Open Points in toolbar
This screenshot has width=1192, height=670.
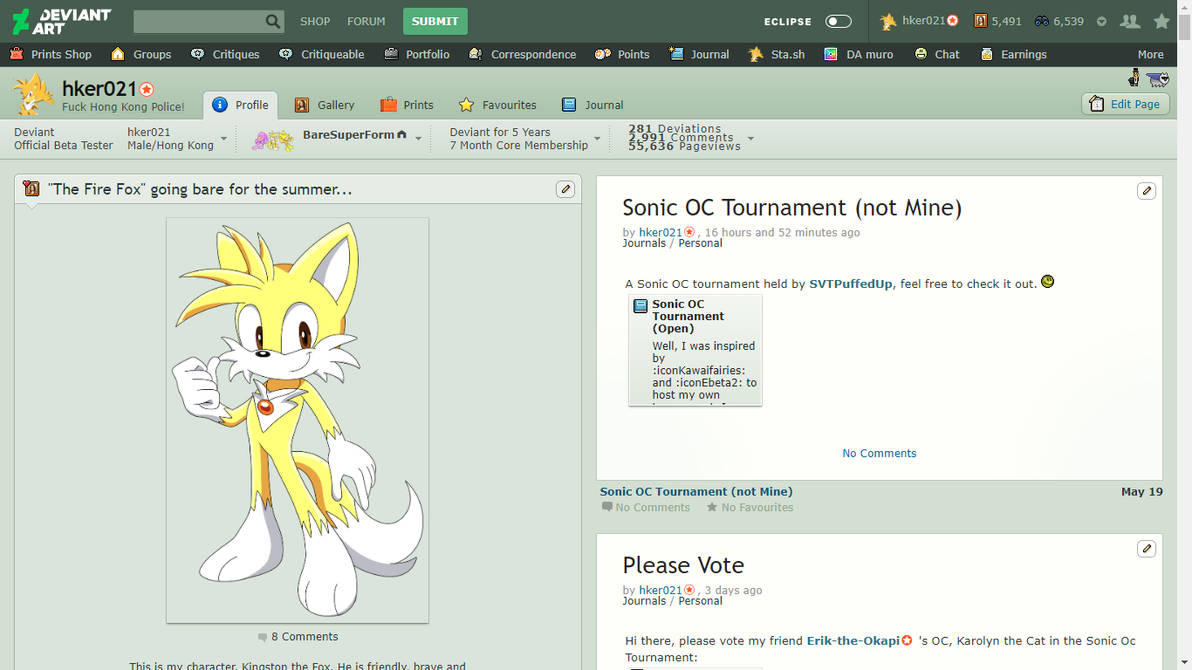(622, 54)
